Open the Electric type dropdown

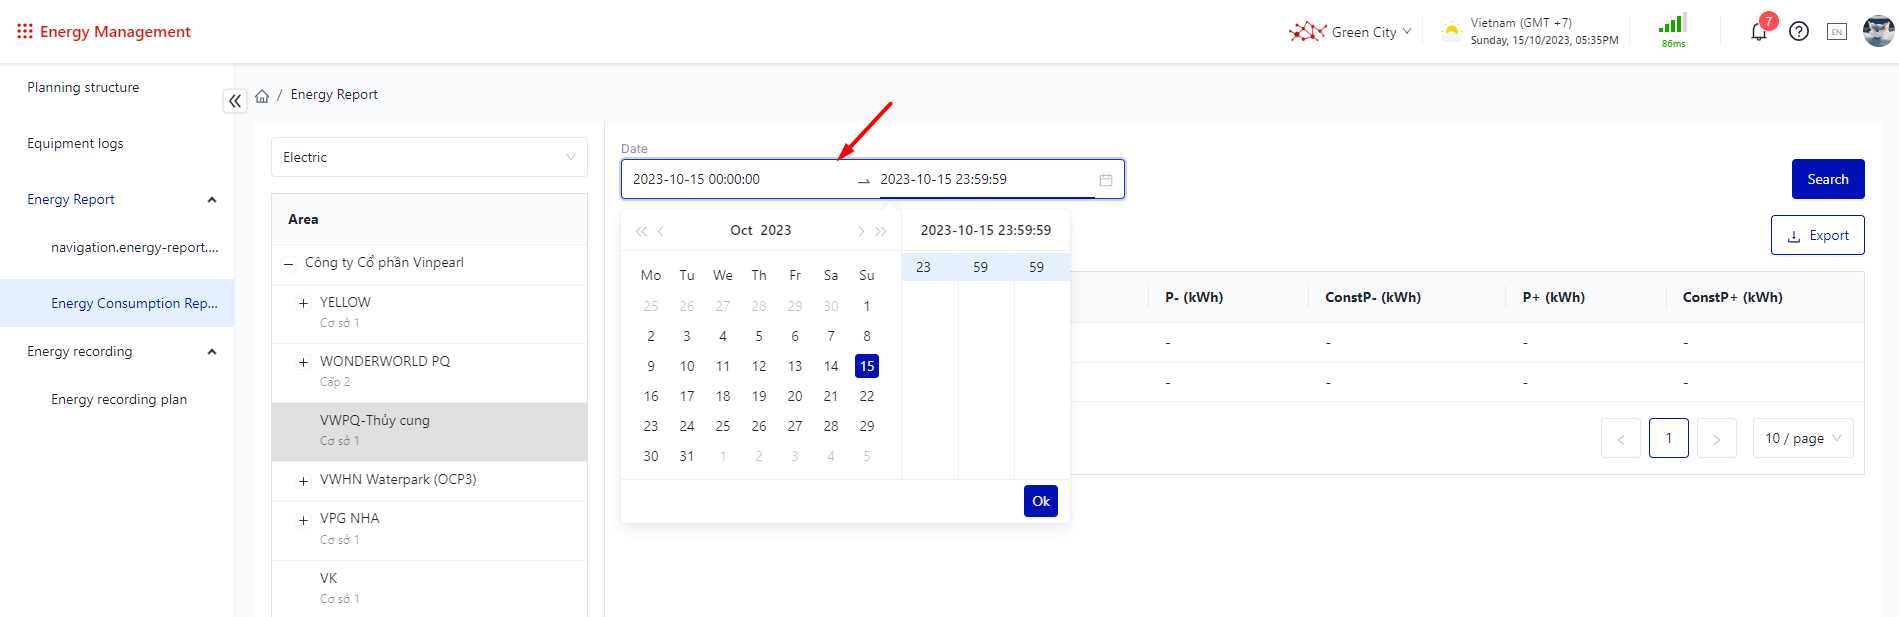tap(429, 157)
